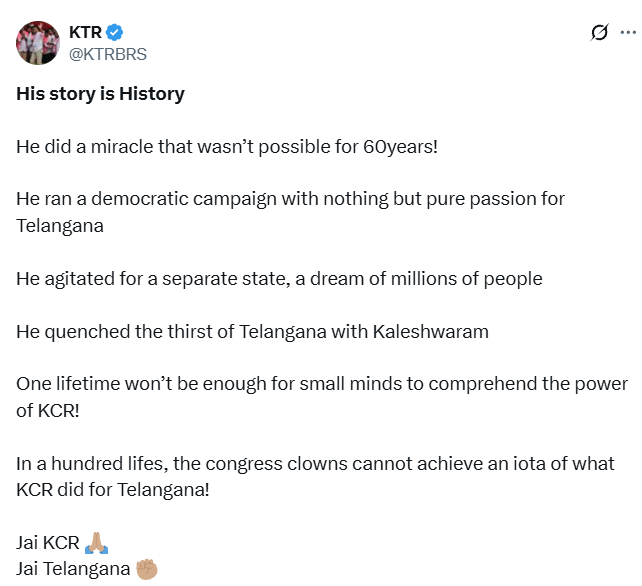The image size is (642, 586).
Task: Click the raised fist emoji
Action: 147,568
